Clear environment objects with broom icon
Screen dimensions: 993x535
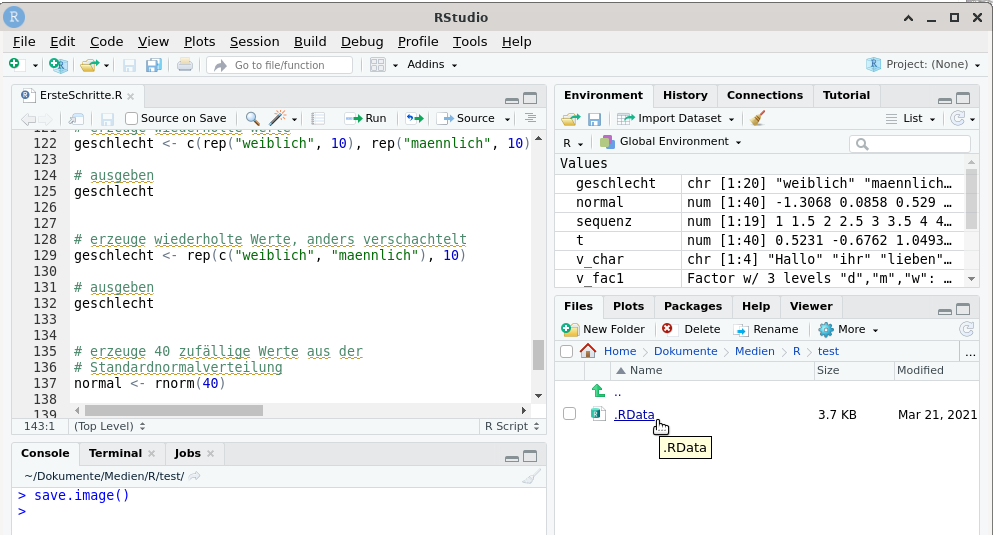757,118
